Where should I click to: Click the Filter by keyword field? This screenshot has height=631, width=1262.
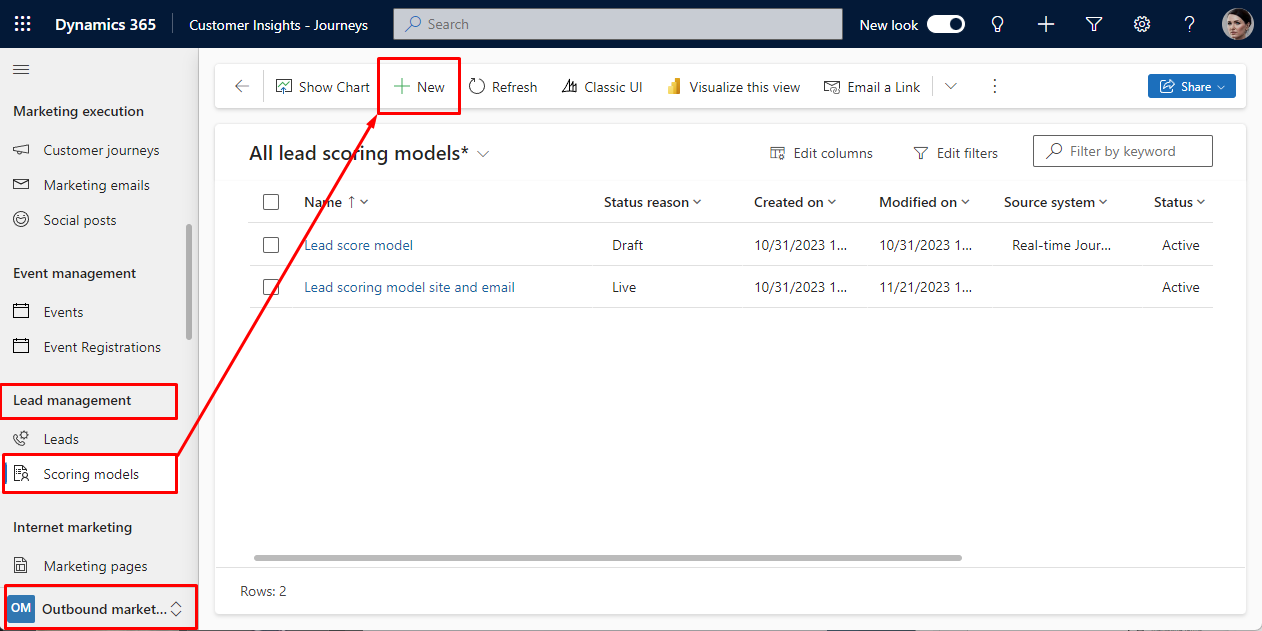(1123, 151)
